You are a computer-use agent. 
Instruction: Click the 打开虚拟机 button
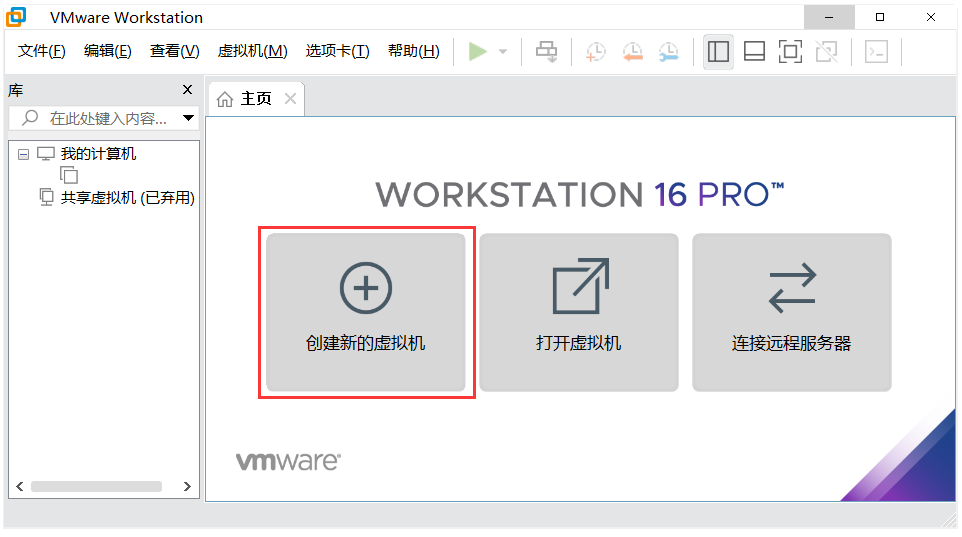579,312
